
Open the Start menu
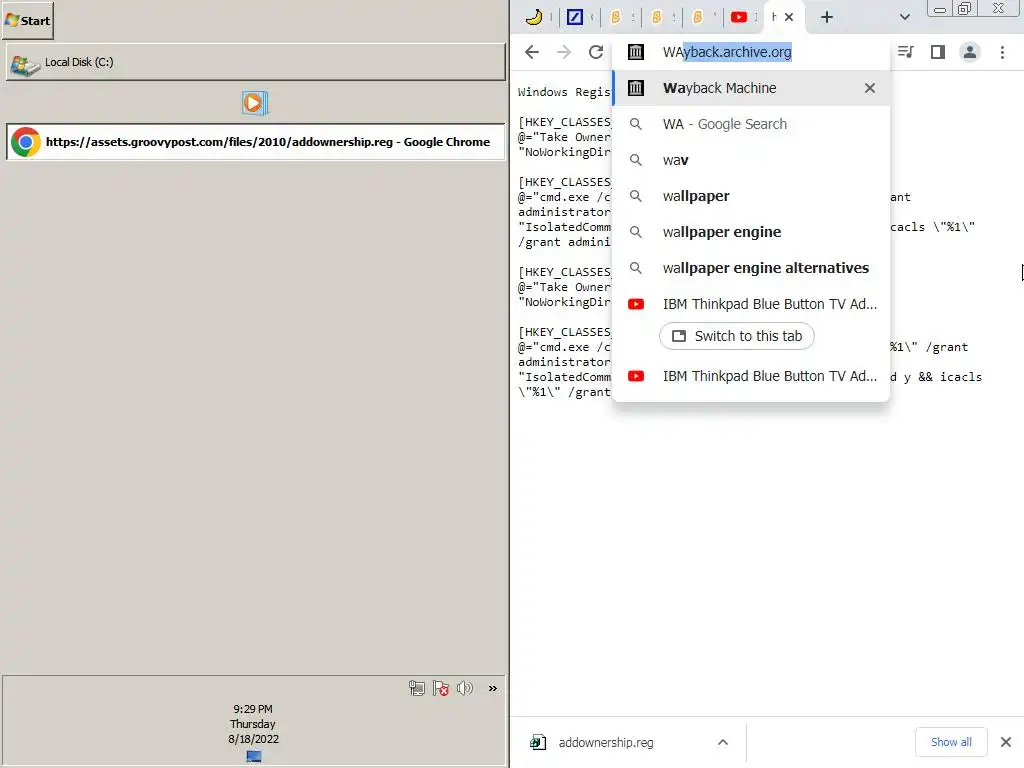[x=27, y=20]
